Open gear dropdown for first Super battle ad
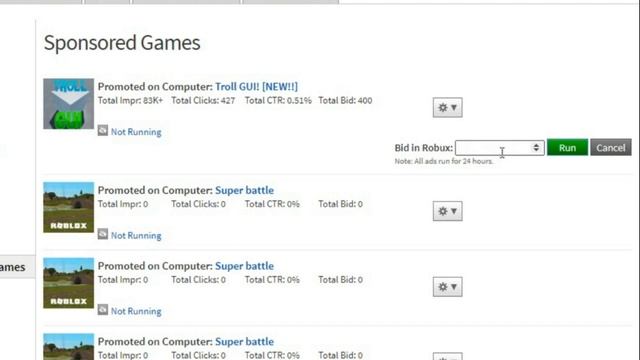Image resolution: width=640 pixels, height=360 pixels. pos(447,211)
